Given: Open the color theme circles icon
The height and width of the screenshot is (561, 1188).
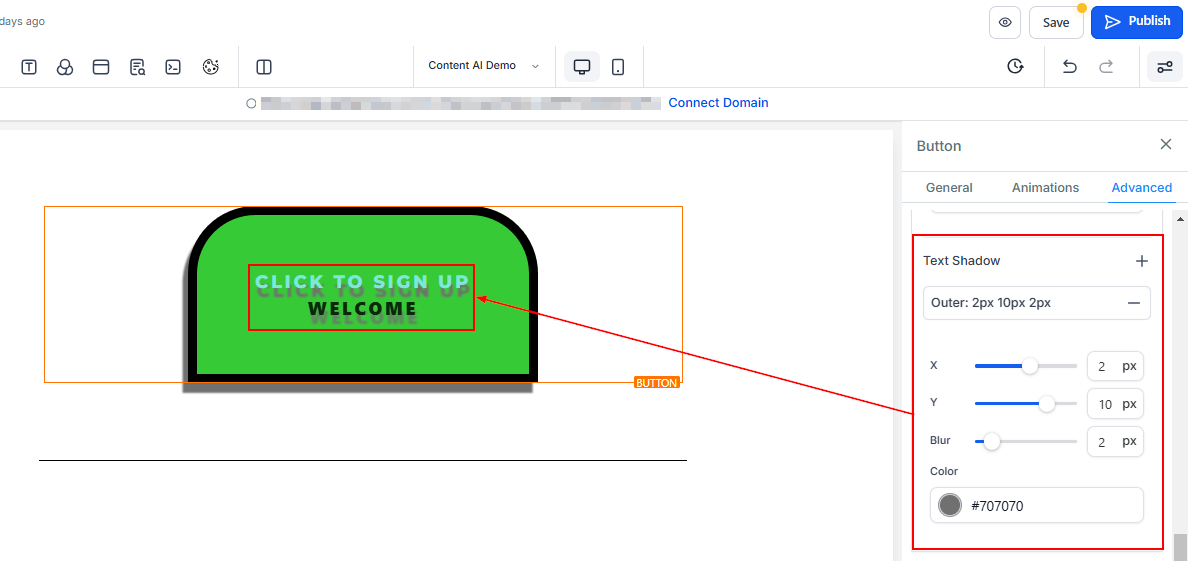Looking at the screenshot, I should pos(65,67).
